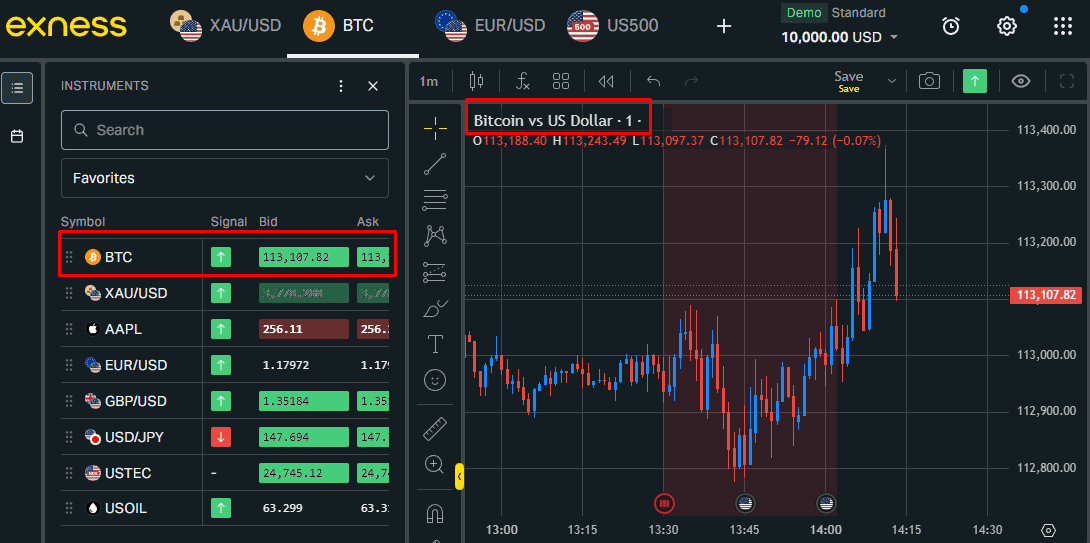Click the USTEC bid price 24,745.12
This screenshot has height=543, width=1090.
click(x=304, y=473)
